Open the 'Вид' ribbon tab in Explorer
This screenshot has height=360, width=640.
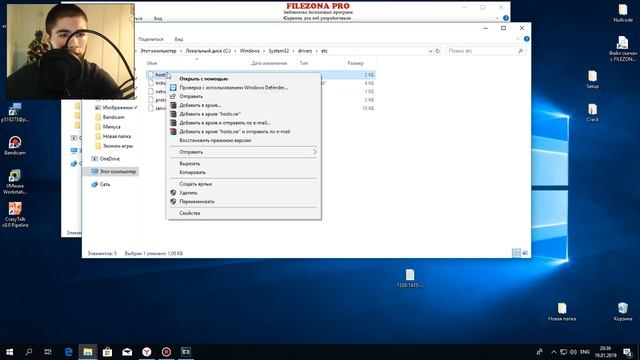tap(179, 39)
